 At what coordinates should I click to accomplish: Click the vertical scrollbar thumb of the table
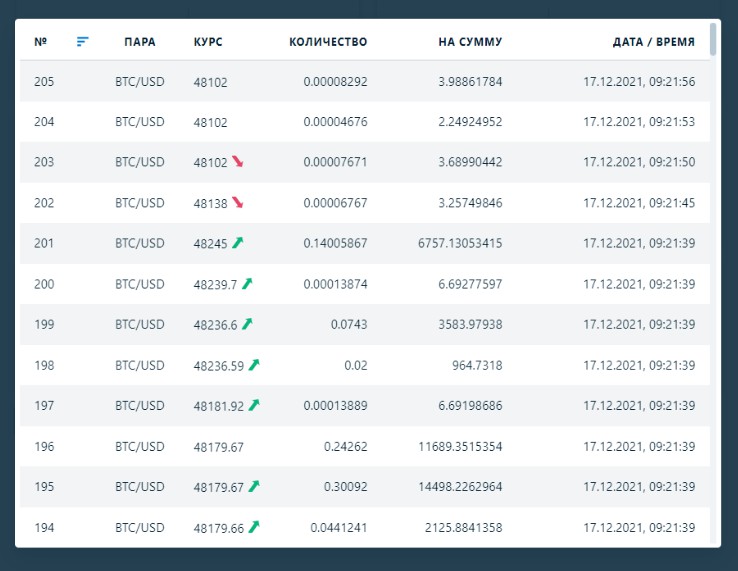tap(713, 38)
